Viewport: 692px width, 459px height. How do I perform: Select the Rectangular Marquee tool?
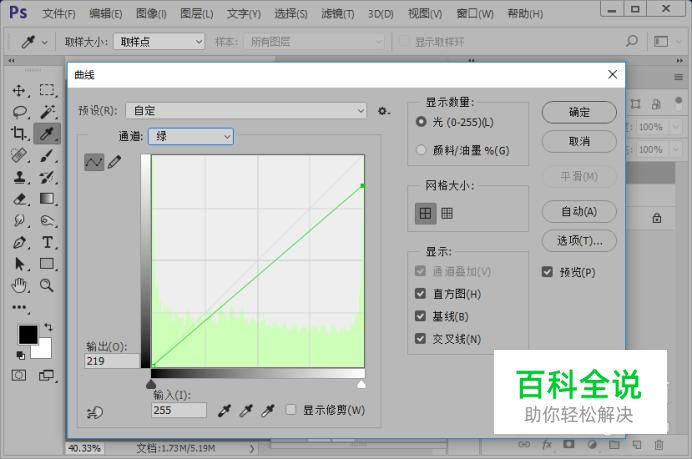pos(47,90)
